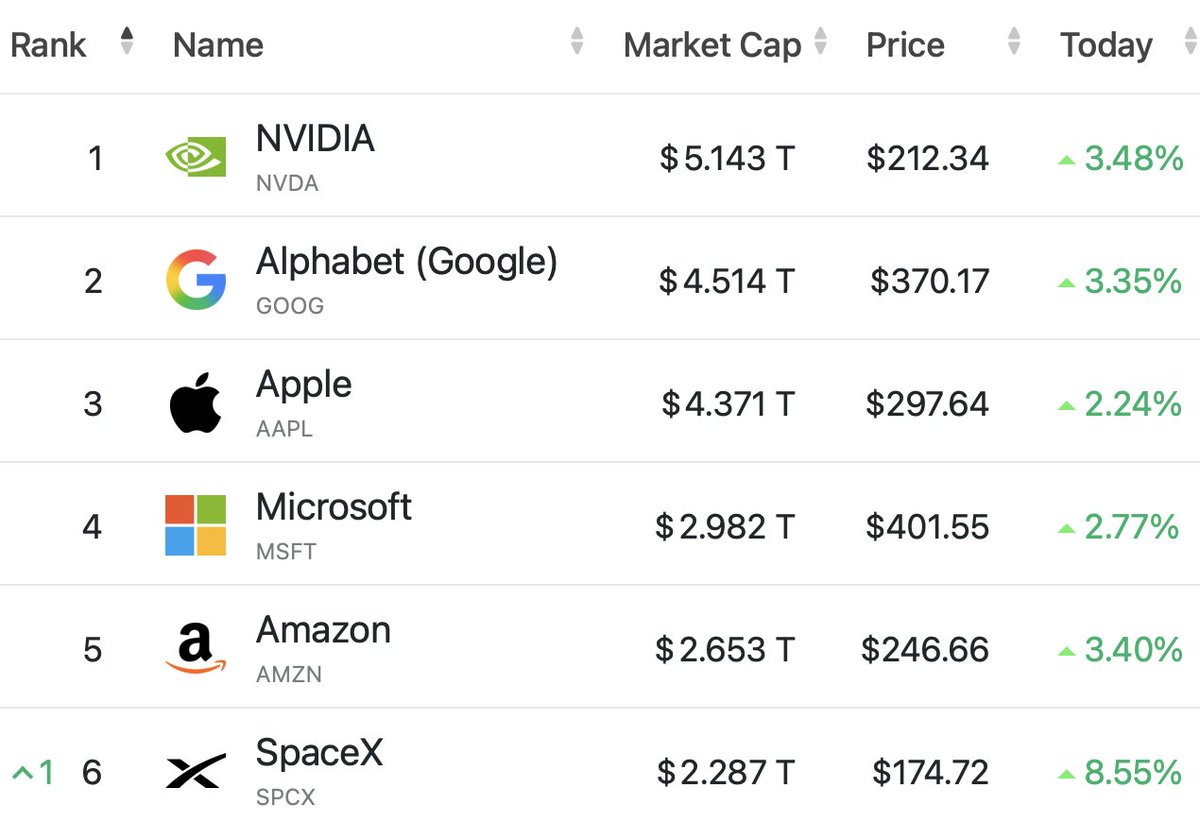Sort table using Rank column arrows
This screenshot has width=1200, height=822.
point(126,41)
